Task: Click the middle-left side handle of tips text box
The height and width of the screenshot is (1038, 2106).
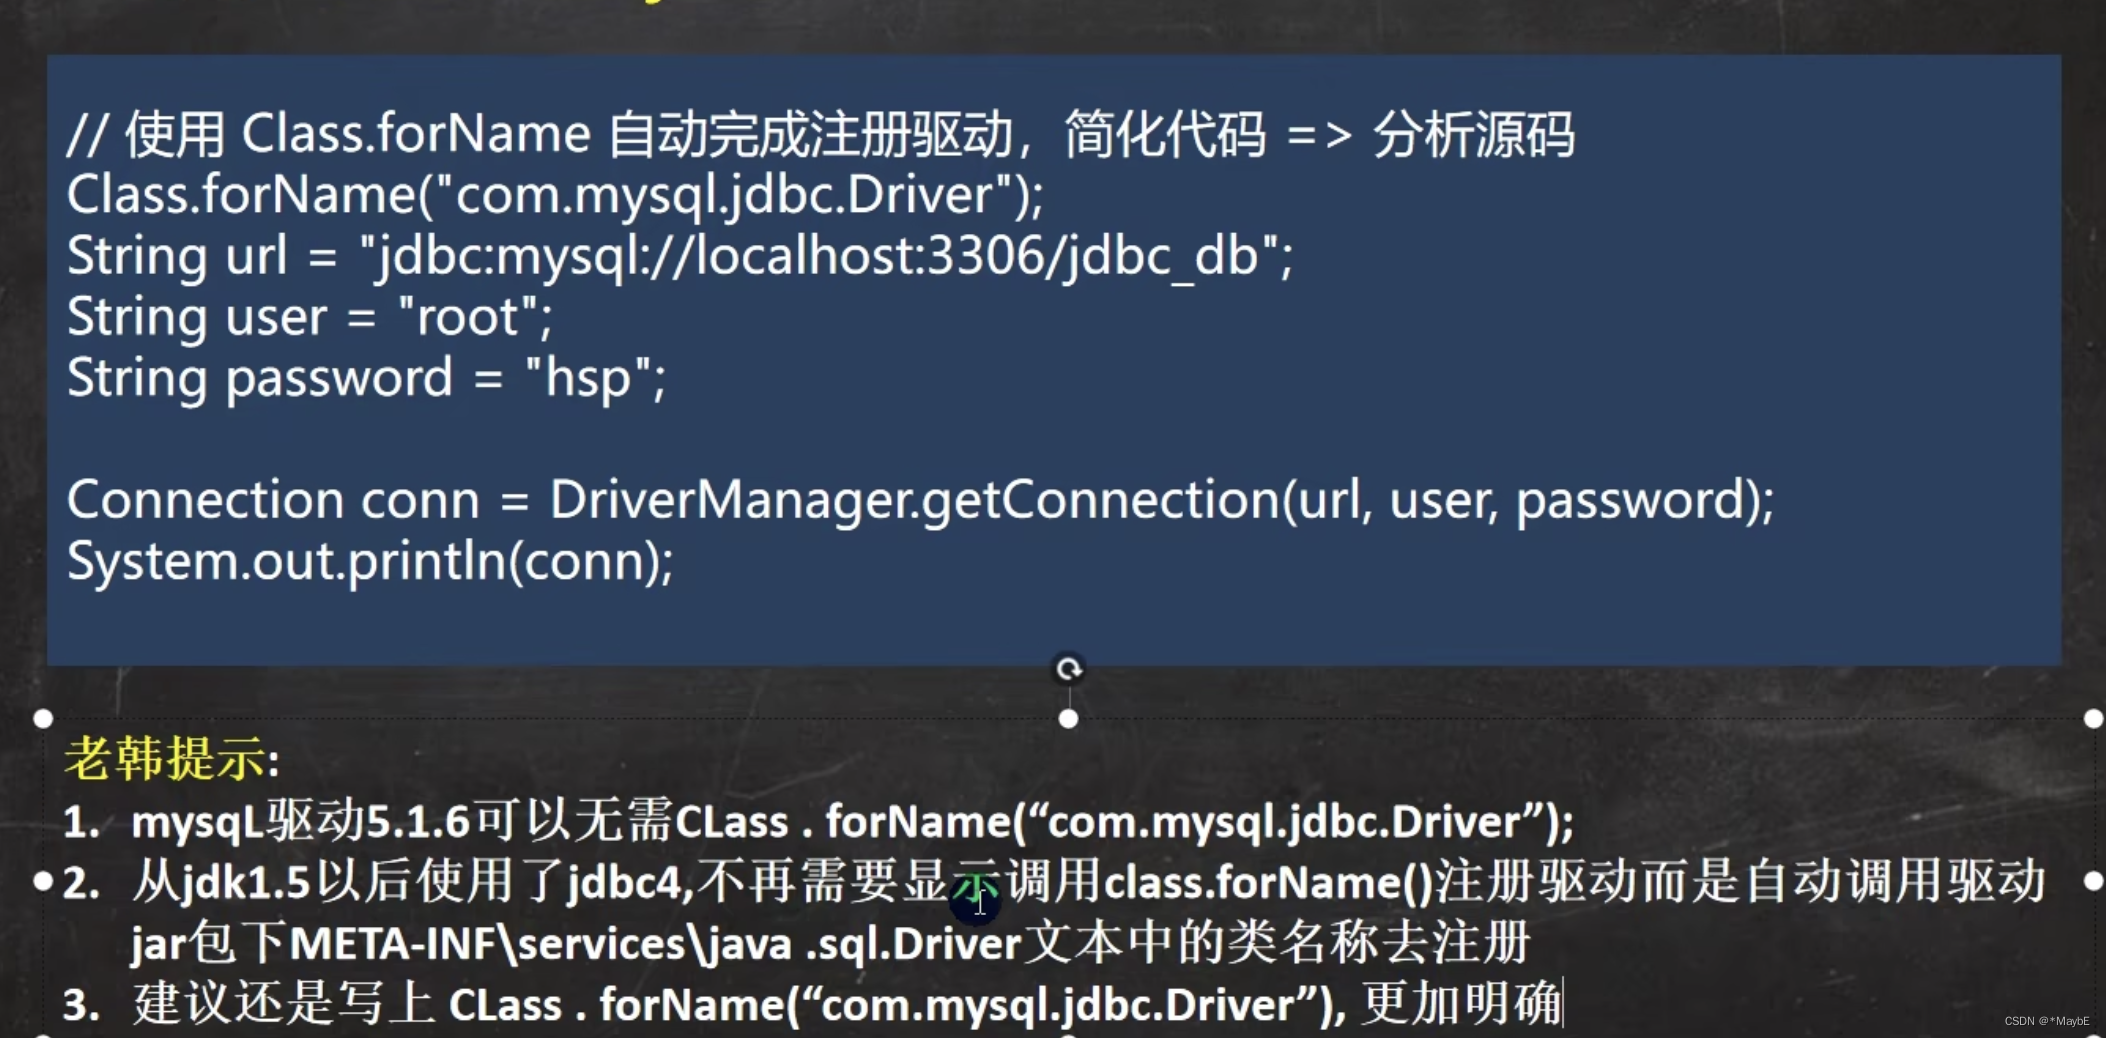Action: [43, 881]
